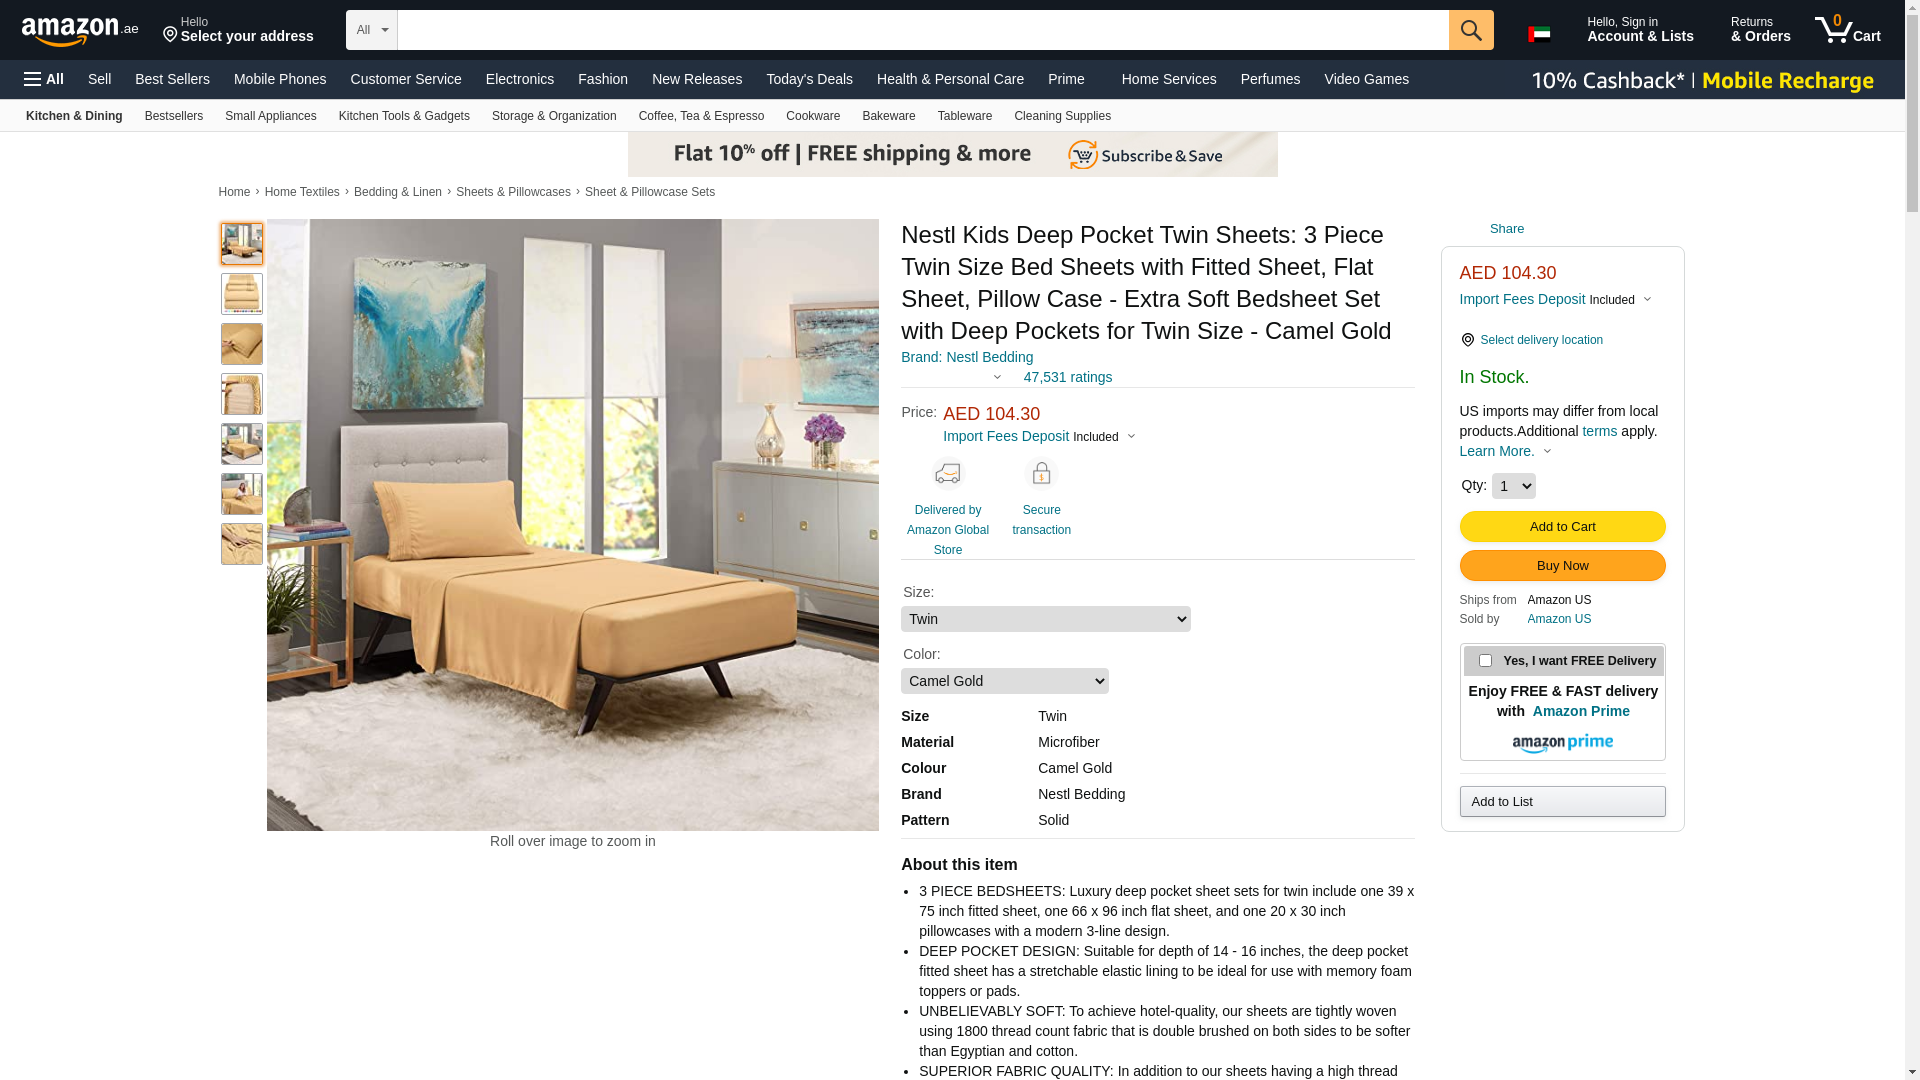Screen dimensions: 1920x1080
Task: Open the Electronics nav item
Action: click(x=520, y=79)
